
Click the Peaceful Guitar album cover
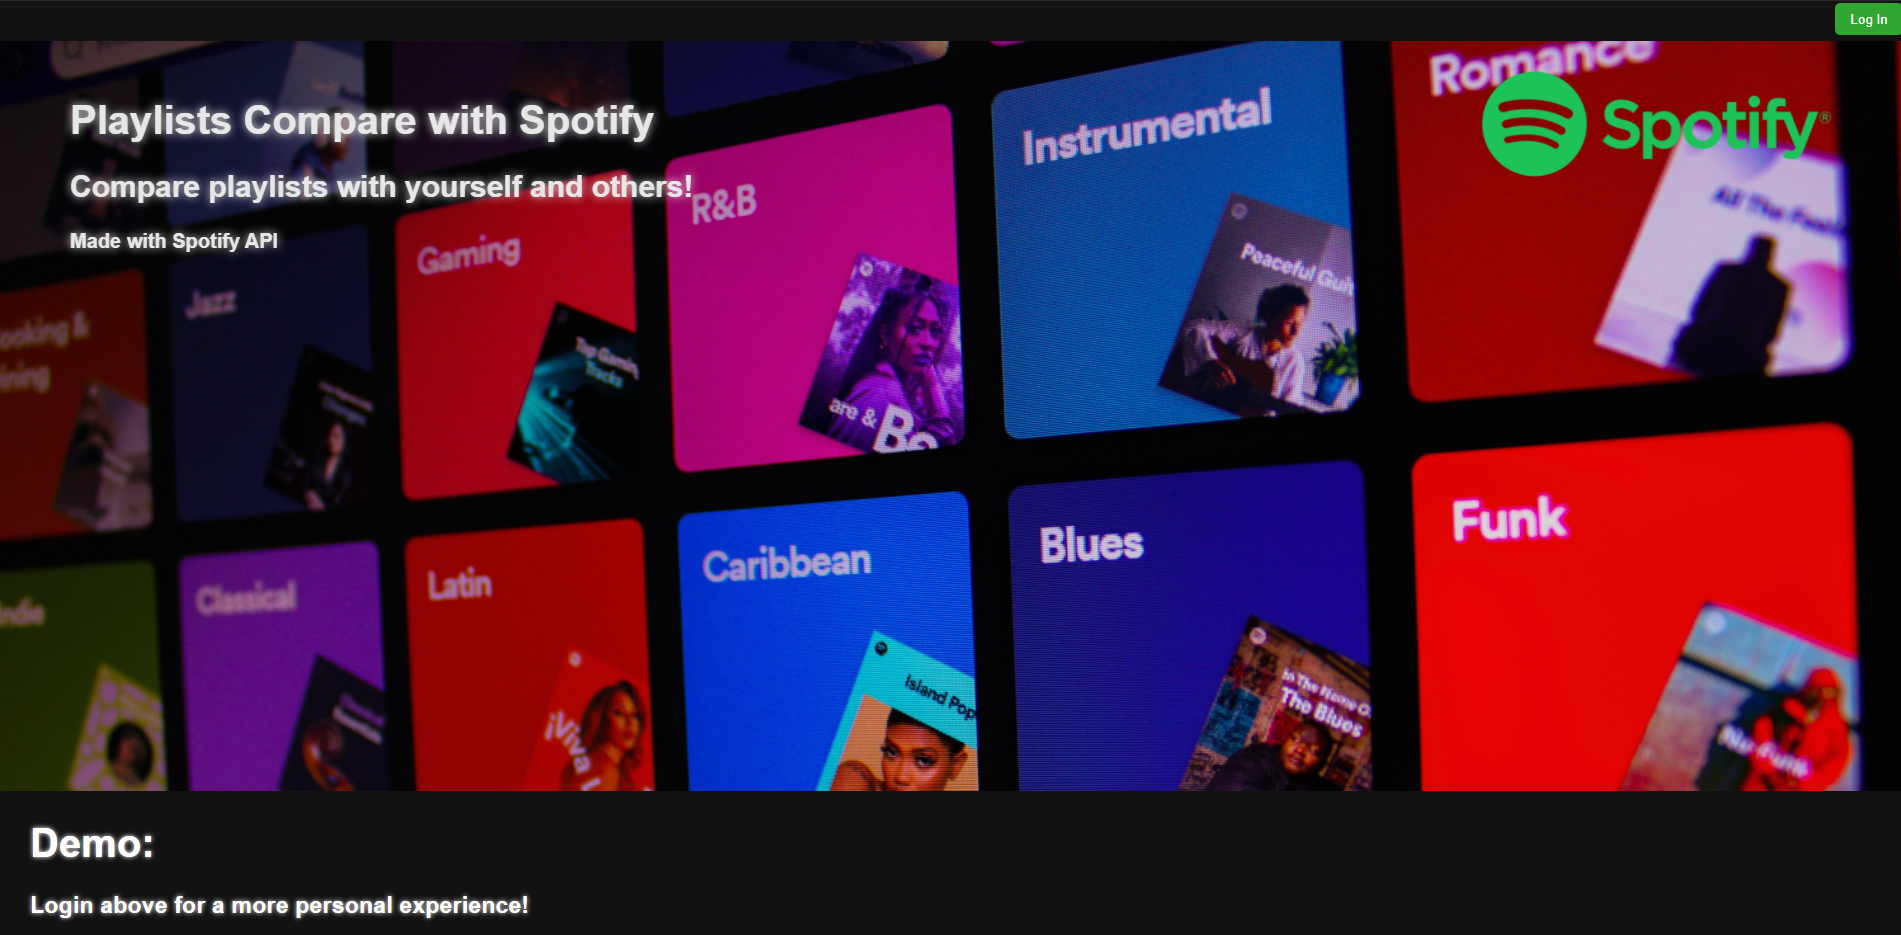[1262, 306]
